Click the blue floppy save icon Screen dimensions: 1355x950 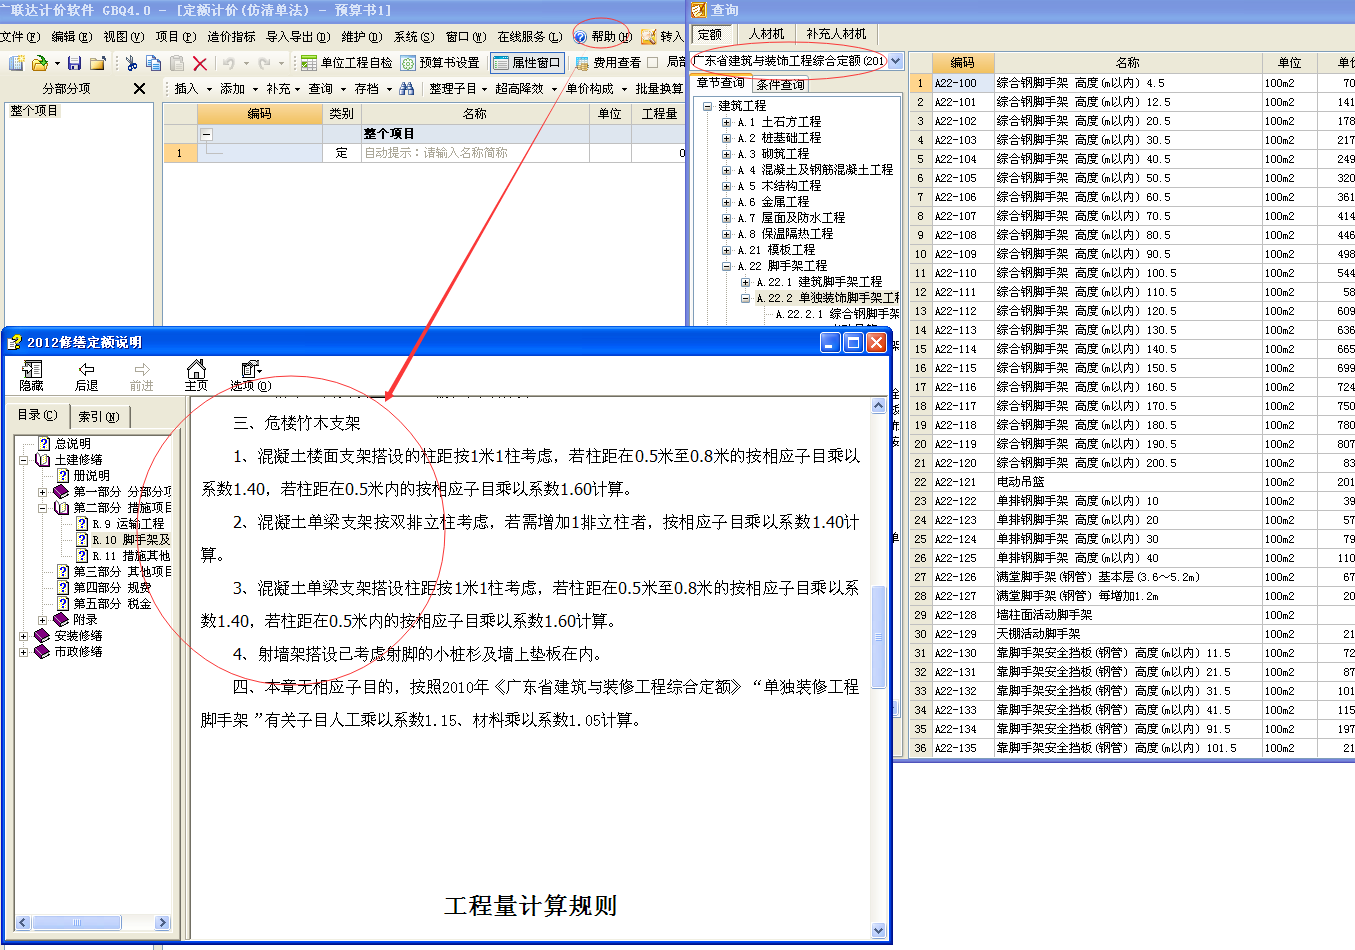[74, 63]
